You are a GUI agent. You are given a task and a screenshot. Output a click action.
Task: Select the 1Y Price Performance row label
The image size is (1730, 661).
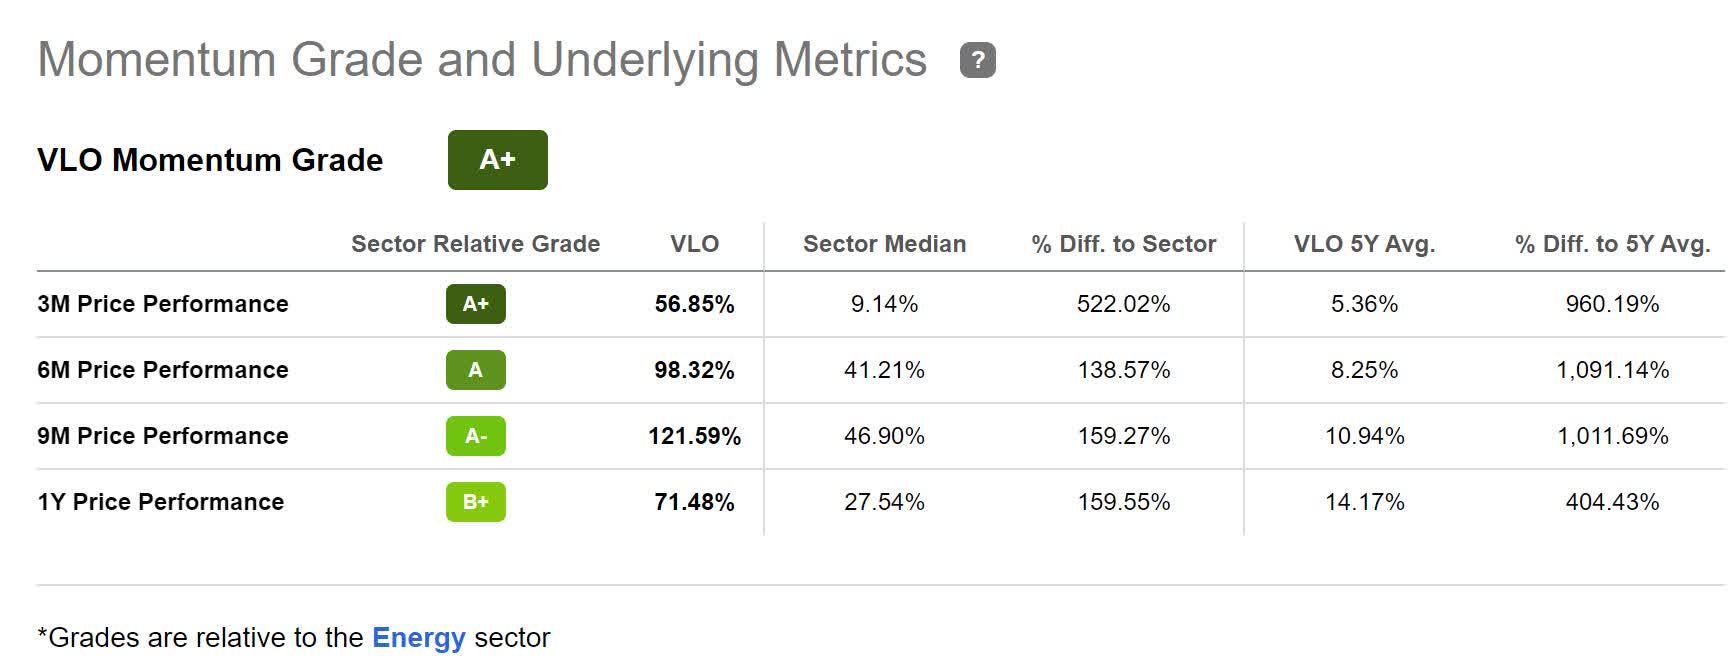click(161, 502)
